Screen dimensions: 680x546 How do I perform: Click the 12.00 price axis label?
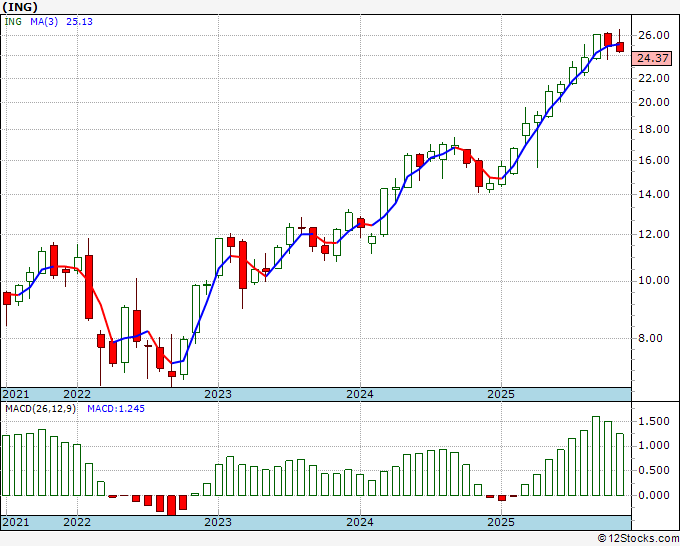coord(654,234)
